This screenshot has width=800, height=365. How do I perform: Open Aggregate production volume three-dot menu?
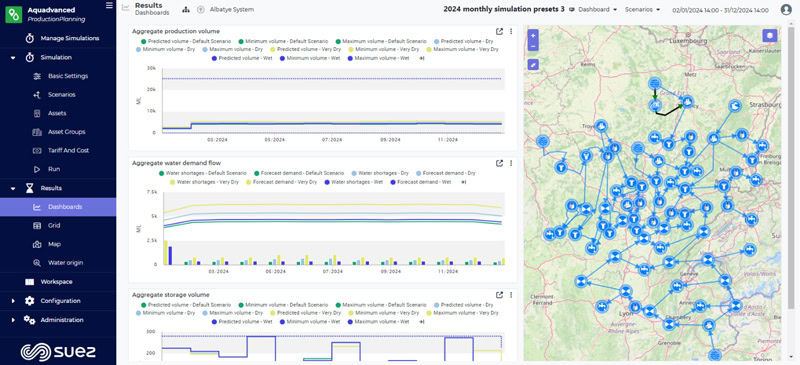point(511,32)
